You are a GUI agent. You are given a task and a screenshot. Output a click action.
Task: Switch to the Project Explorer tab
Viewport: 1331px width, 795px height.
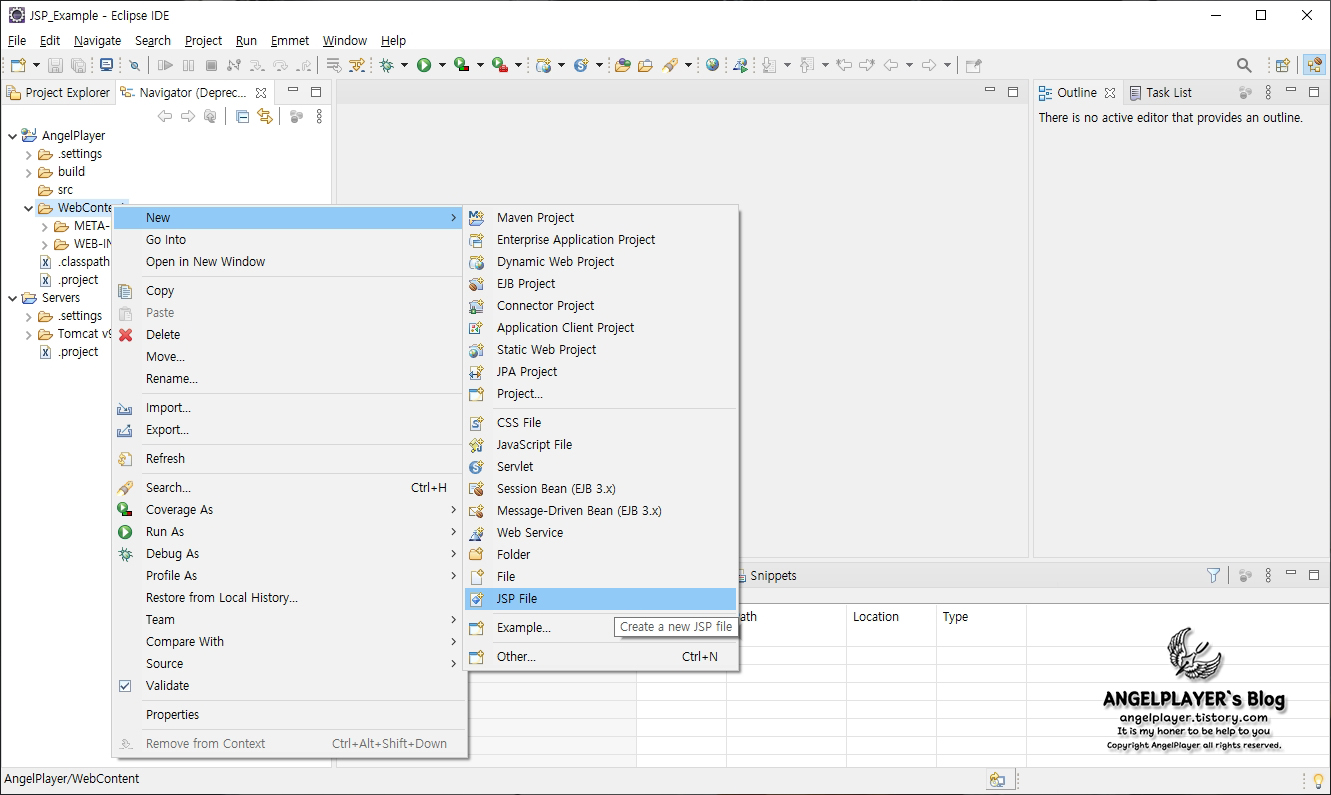pyautogui.click(x=59, y=93)
